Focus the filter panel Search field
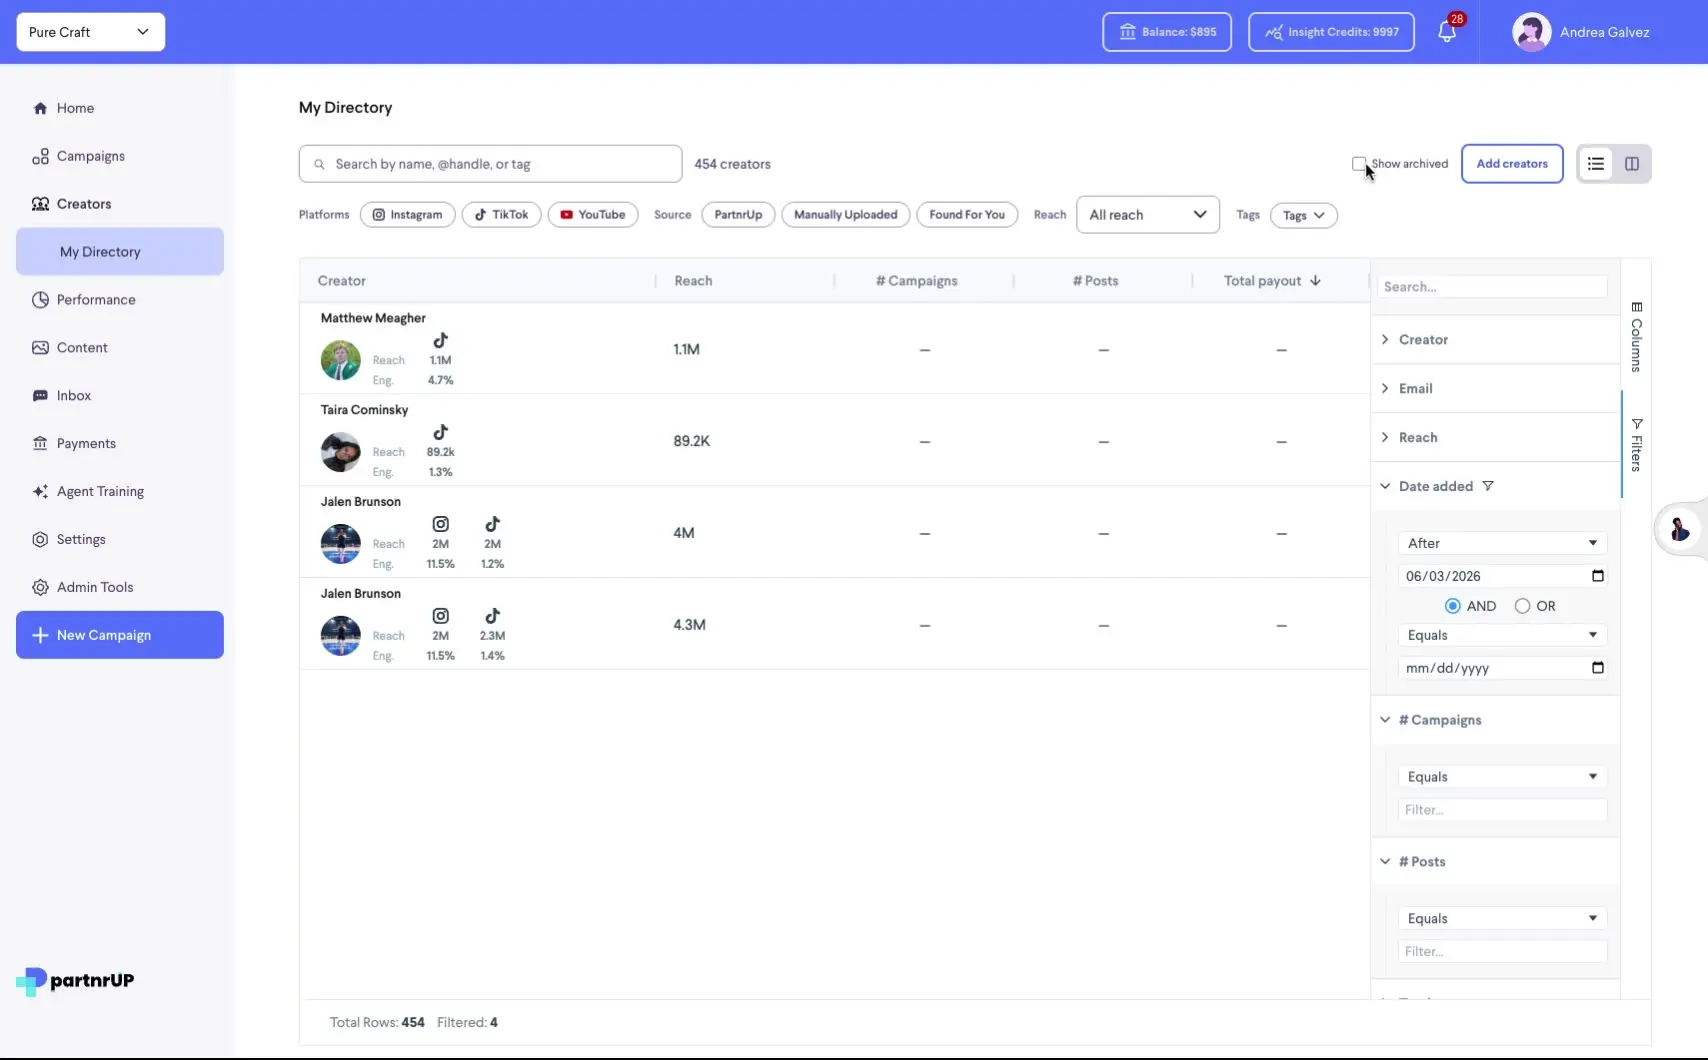This screenshot has width=1708, height=1060. point(1492,287)
